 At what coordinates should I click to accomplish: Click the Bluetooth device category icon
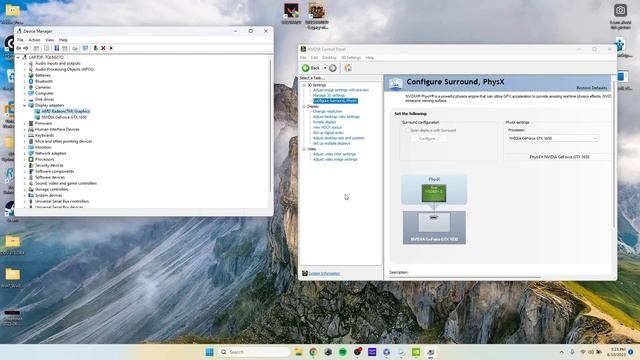tap(31, 81)
